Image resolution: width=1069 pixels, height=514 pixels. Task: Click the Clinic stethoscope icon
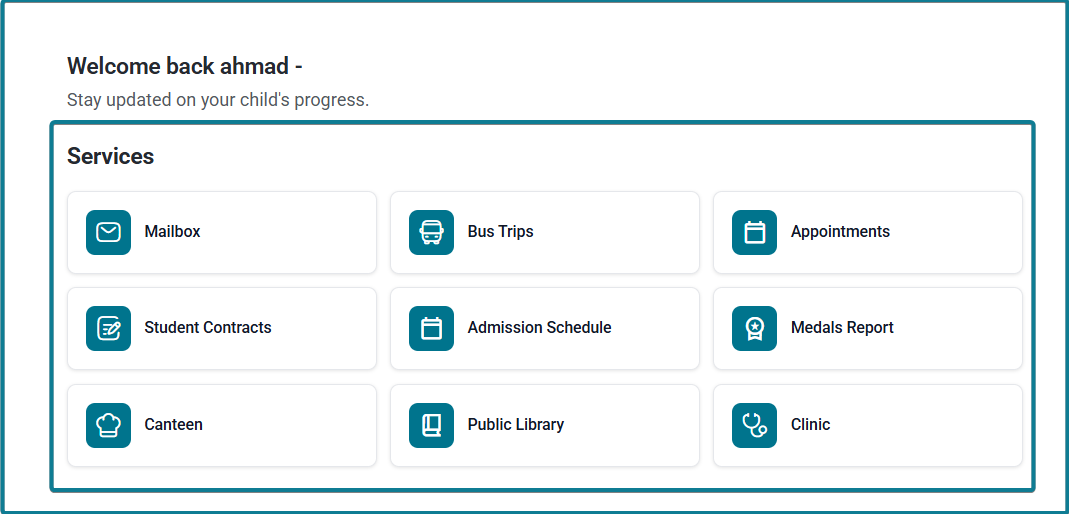point(755,425)
